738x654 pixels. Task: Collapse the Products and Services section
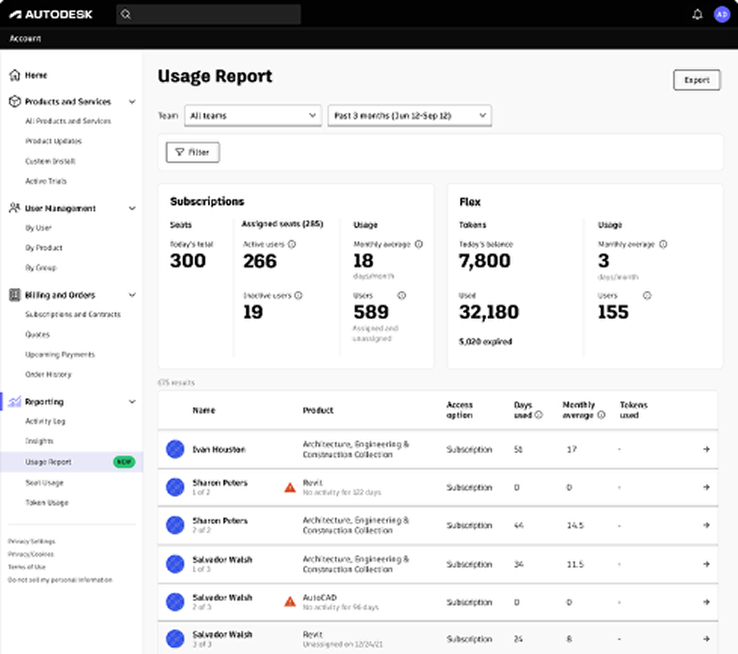pos(133,101)
